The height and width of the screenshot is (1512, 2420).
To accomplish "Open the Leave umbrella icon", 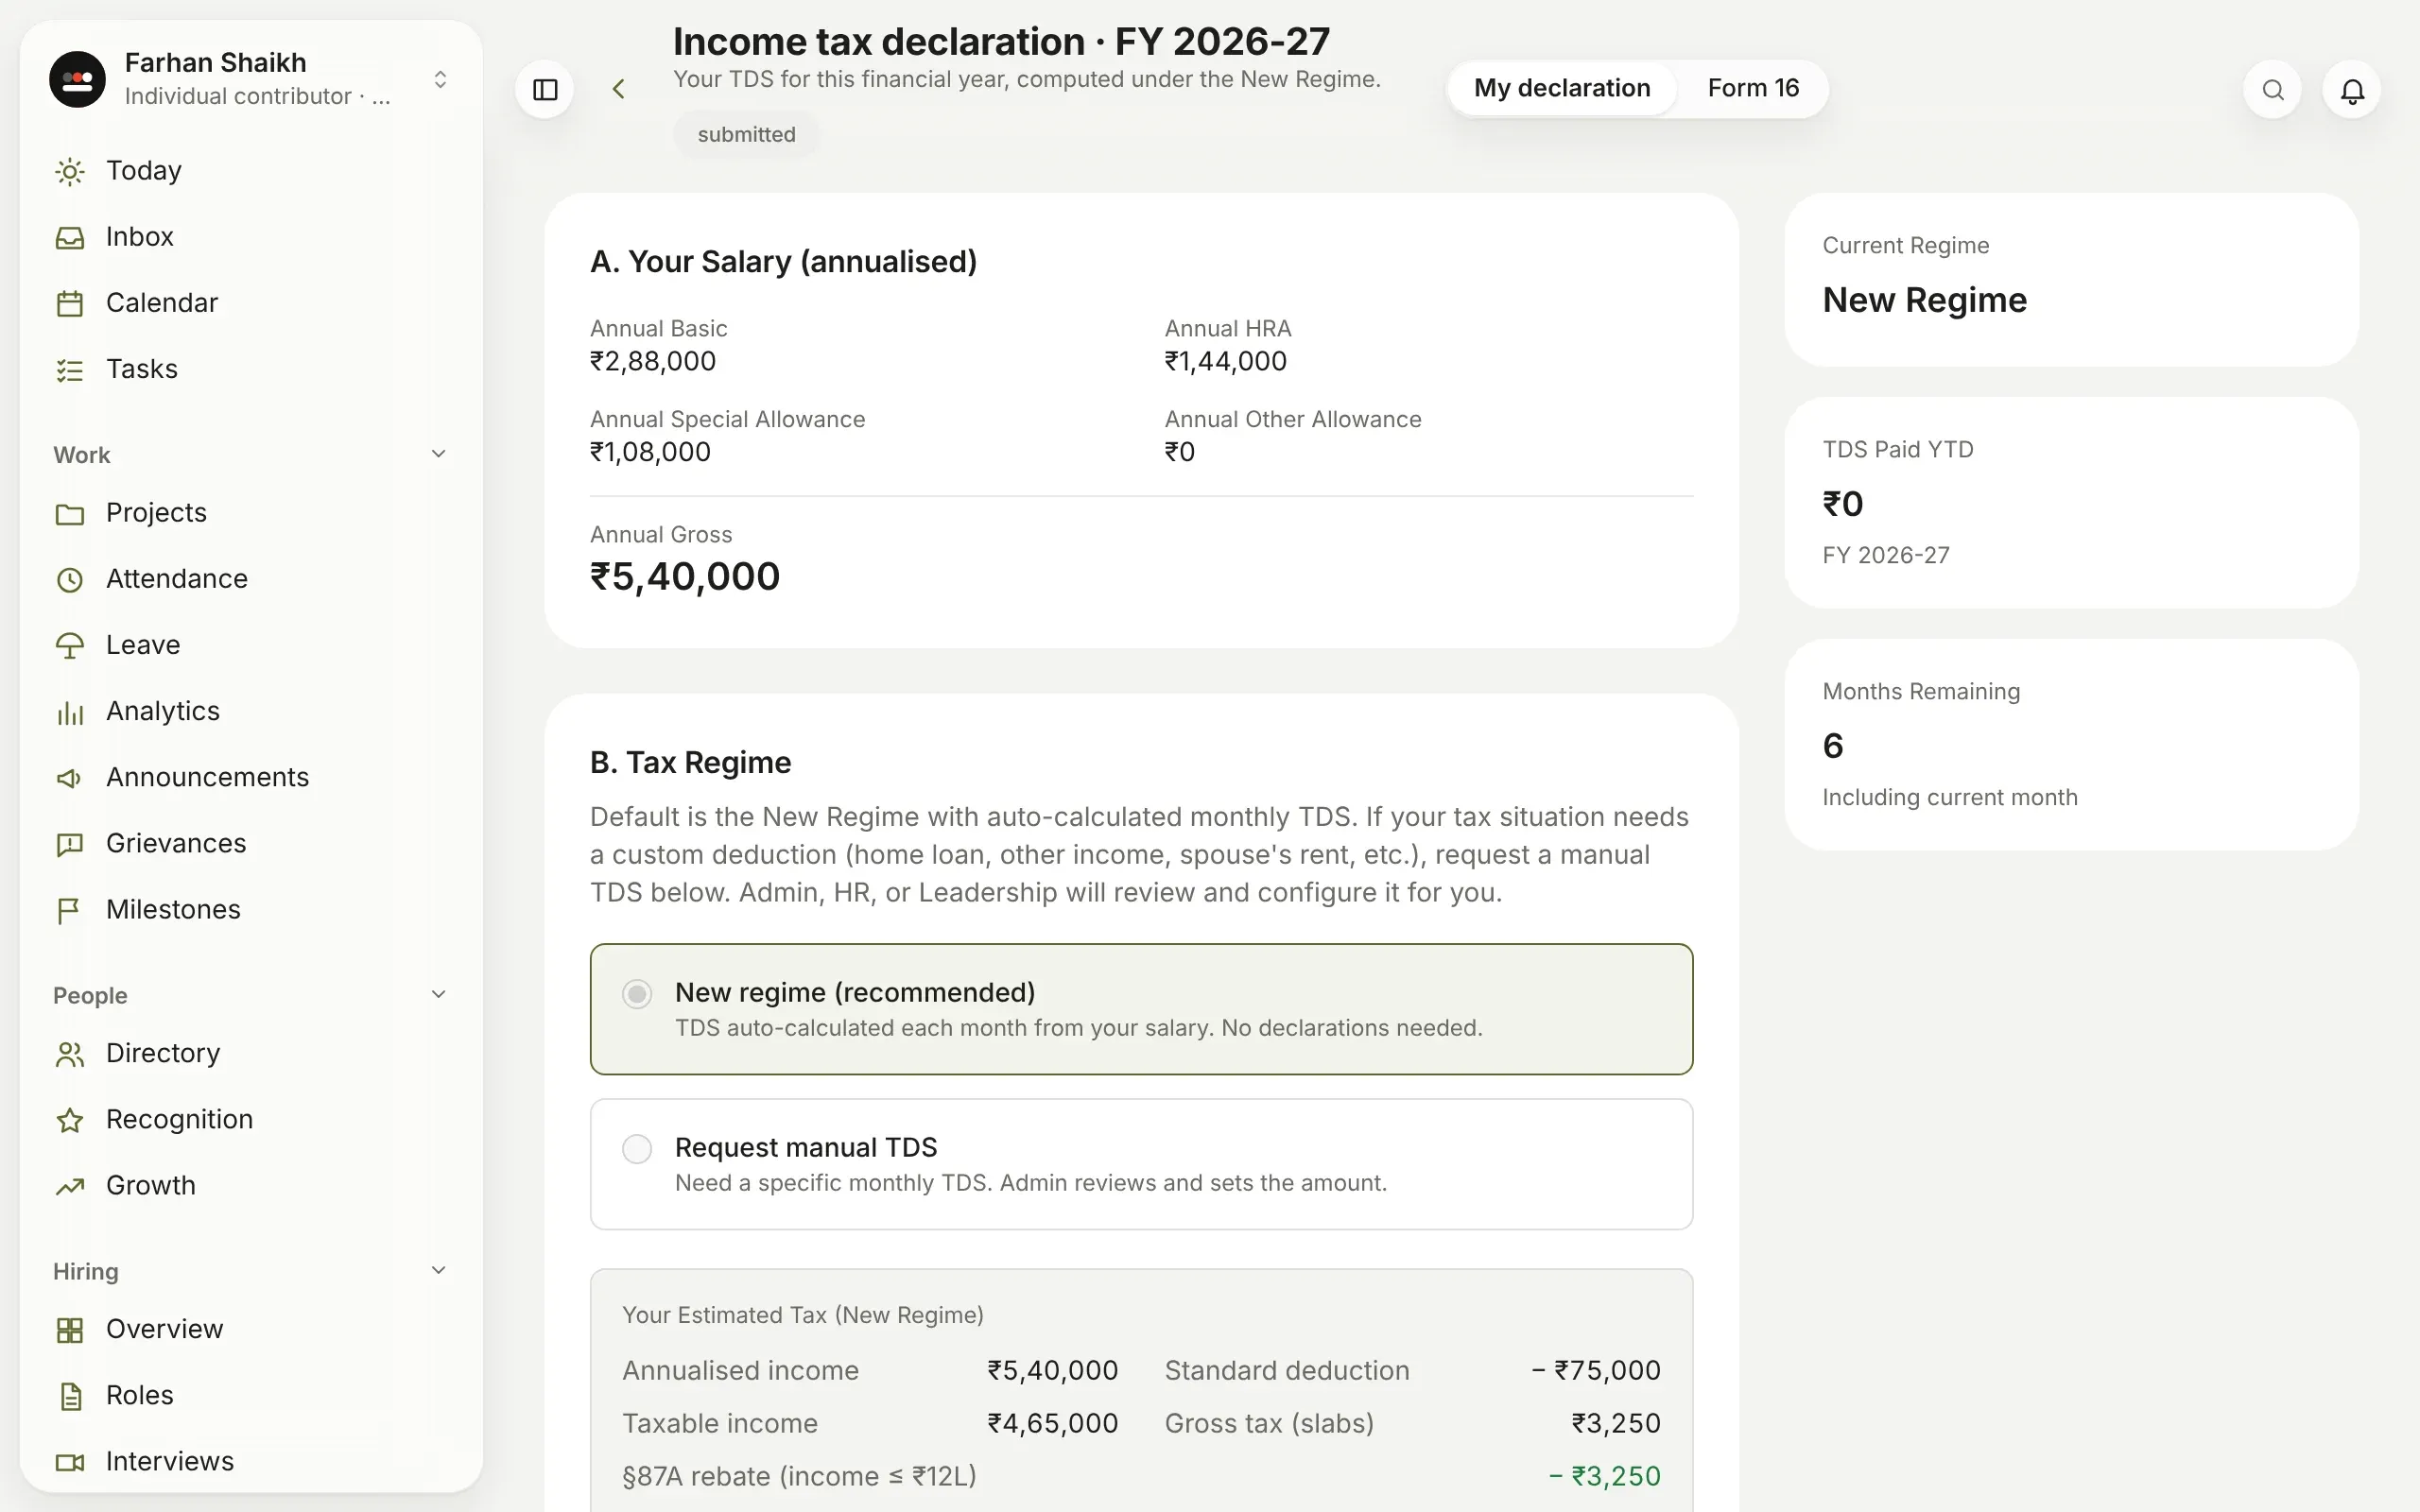I will (x=70, y=646).
